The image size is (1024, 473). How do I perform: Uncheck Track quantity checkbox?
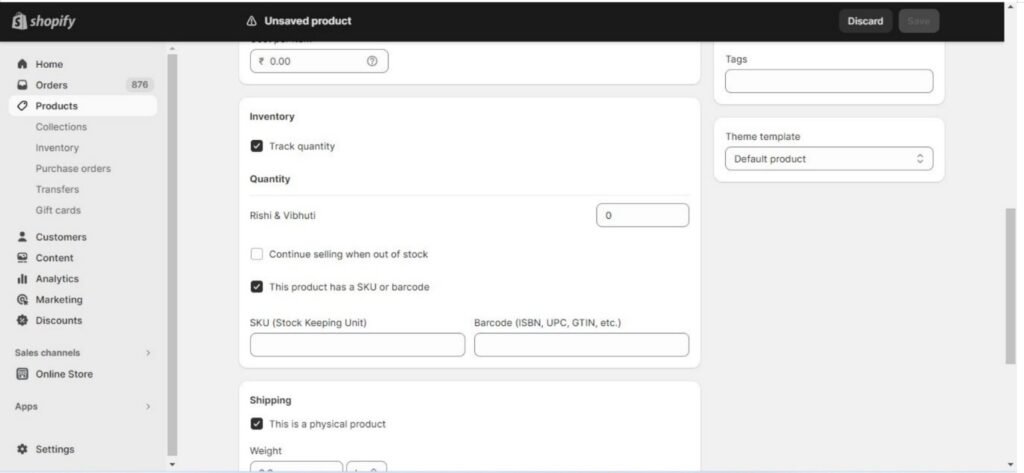pyautogui.click(x=257, y=146)
